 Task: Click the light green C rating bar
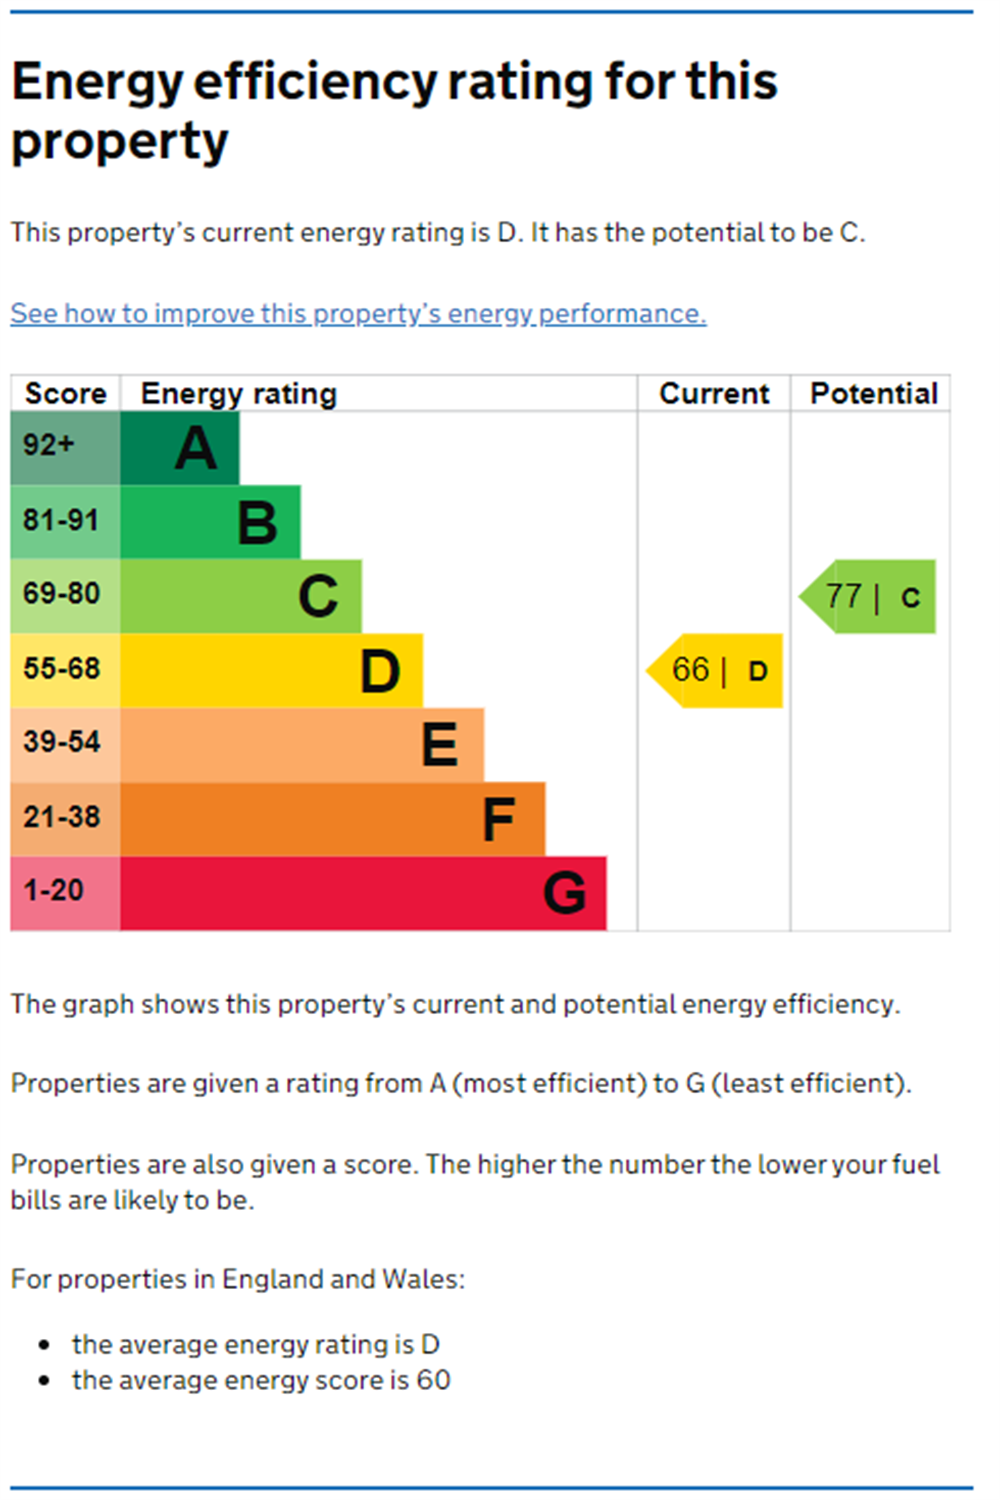(x=241, y=596)
